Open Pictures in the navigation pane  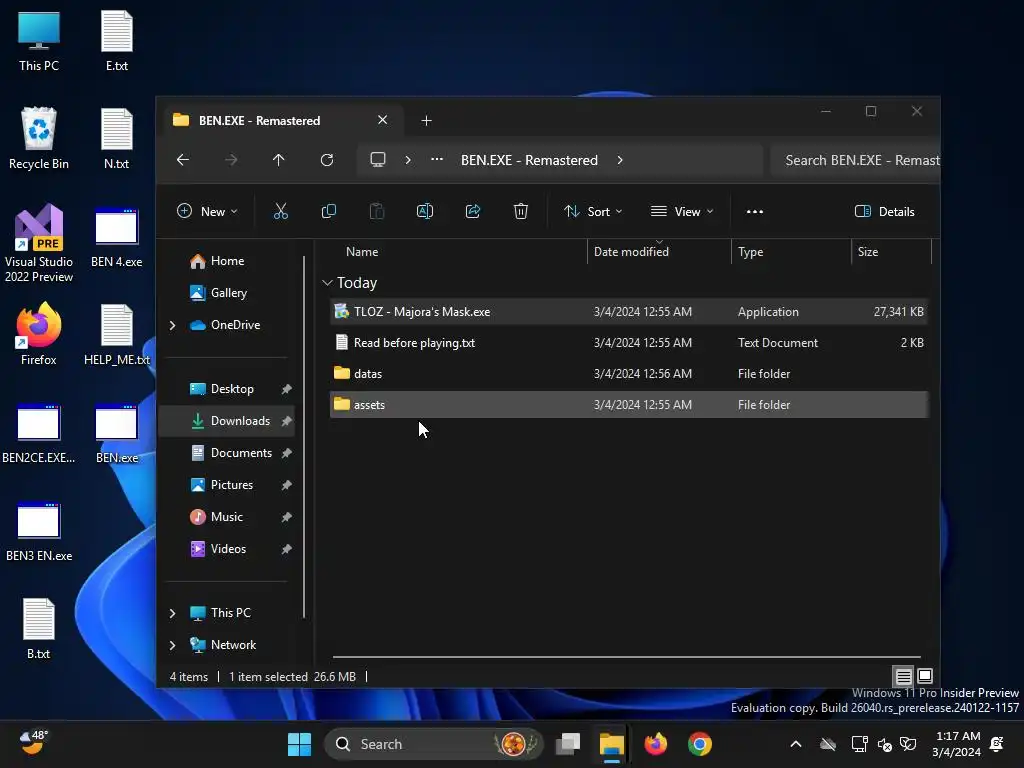coord(227,485)
